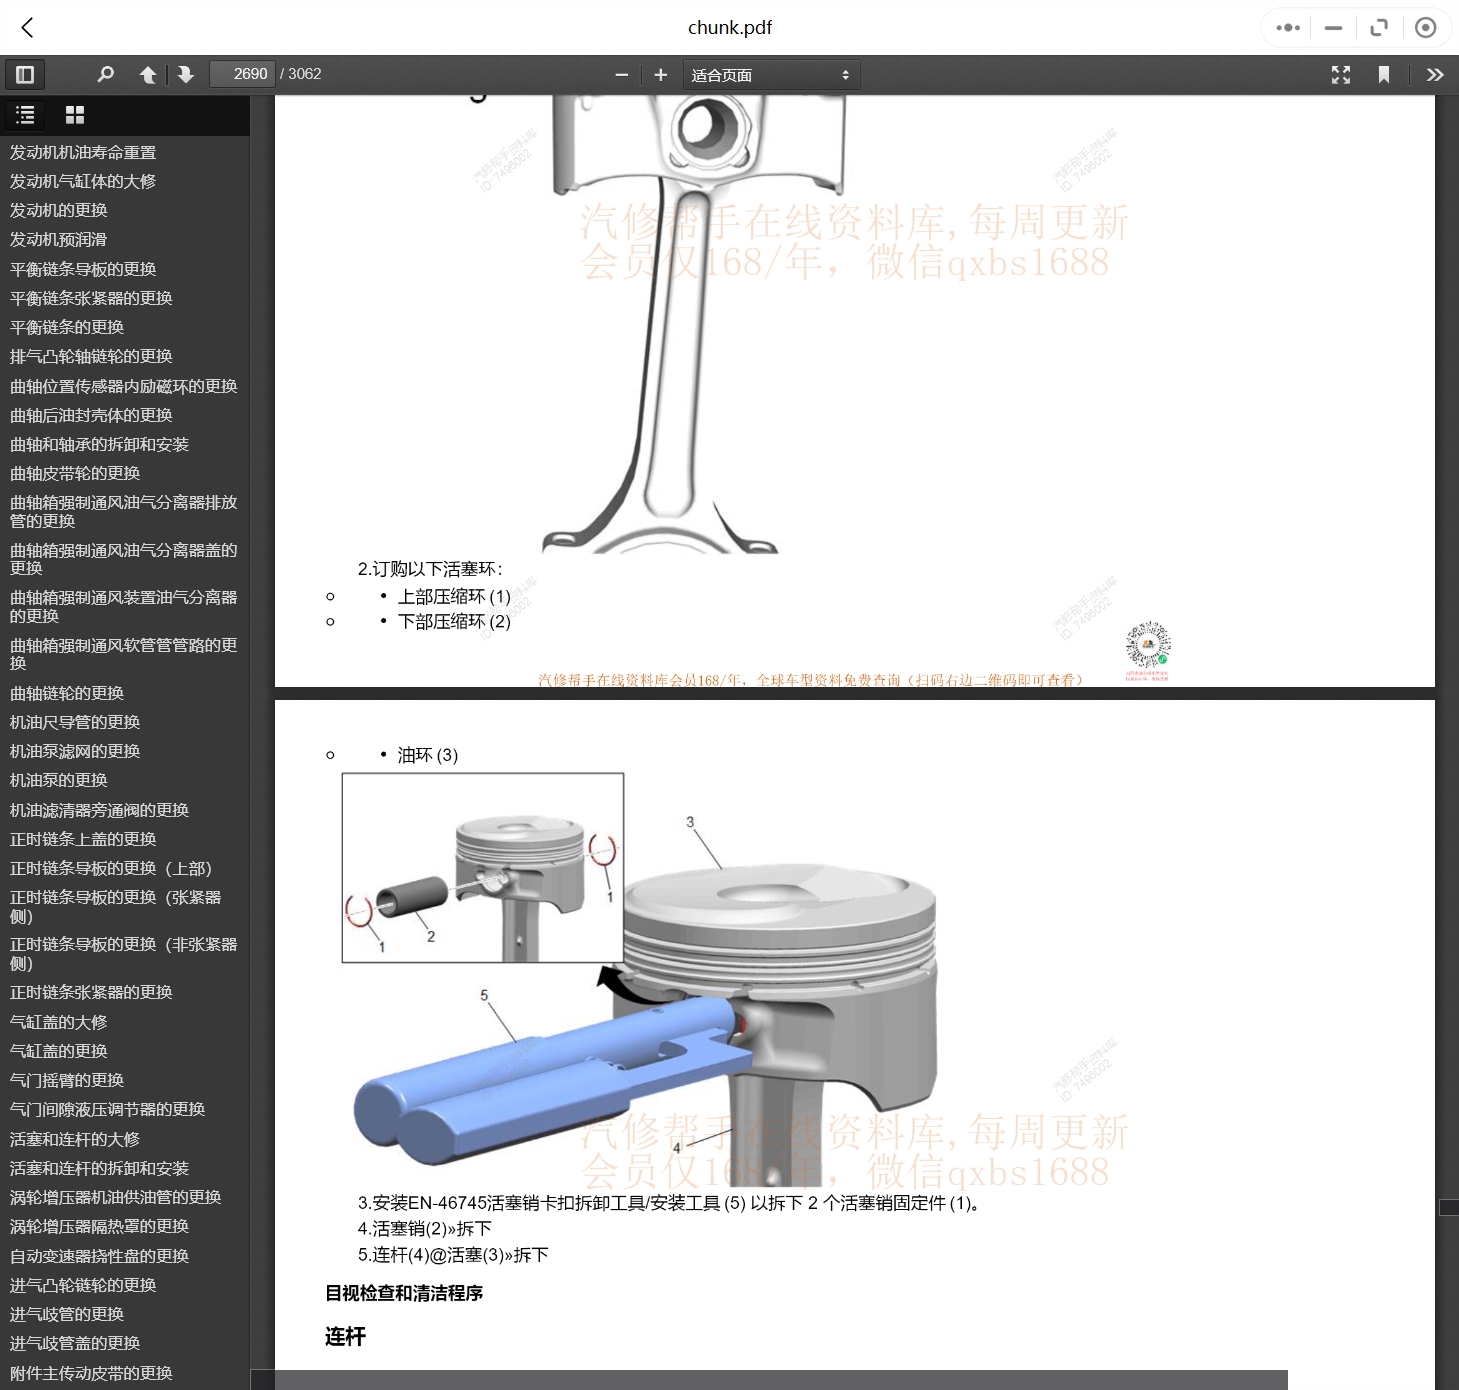Expand more tools with the double chevron

[x=1435, y=74]
